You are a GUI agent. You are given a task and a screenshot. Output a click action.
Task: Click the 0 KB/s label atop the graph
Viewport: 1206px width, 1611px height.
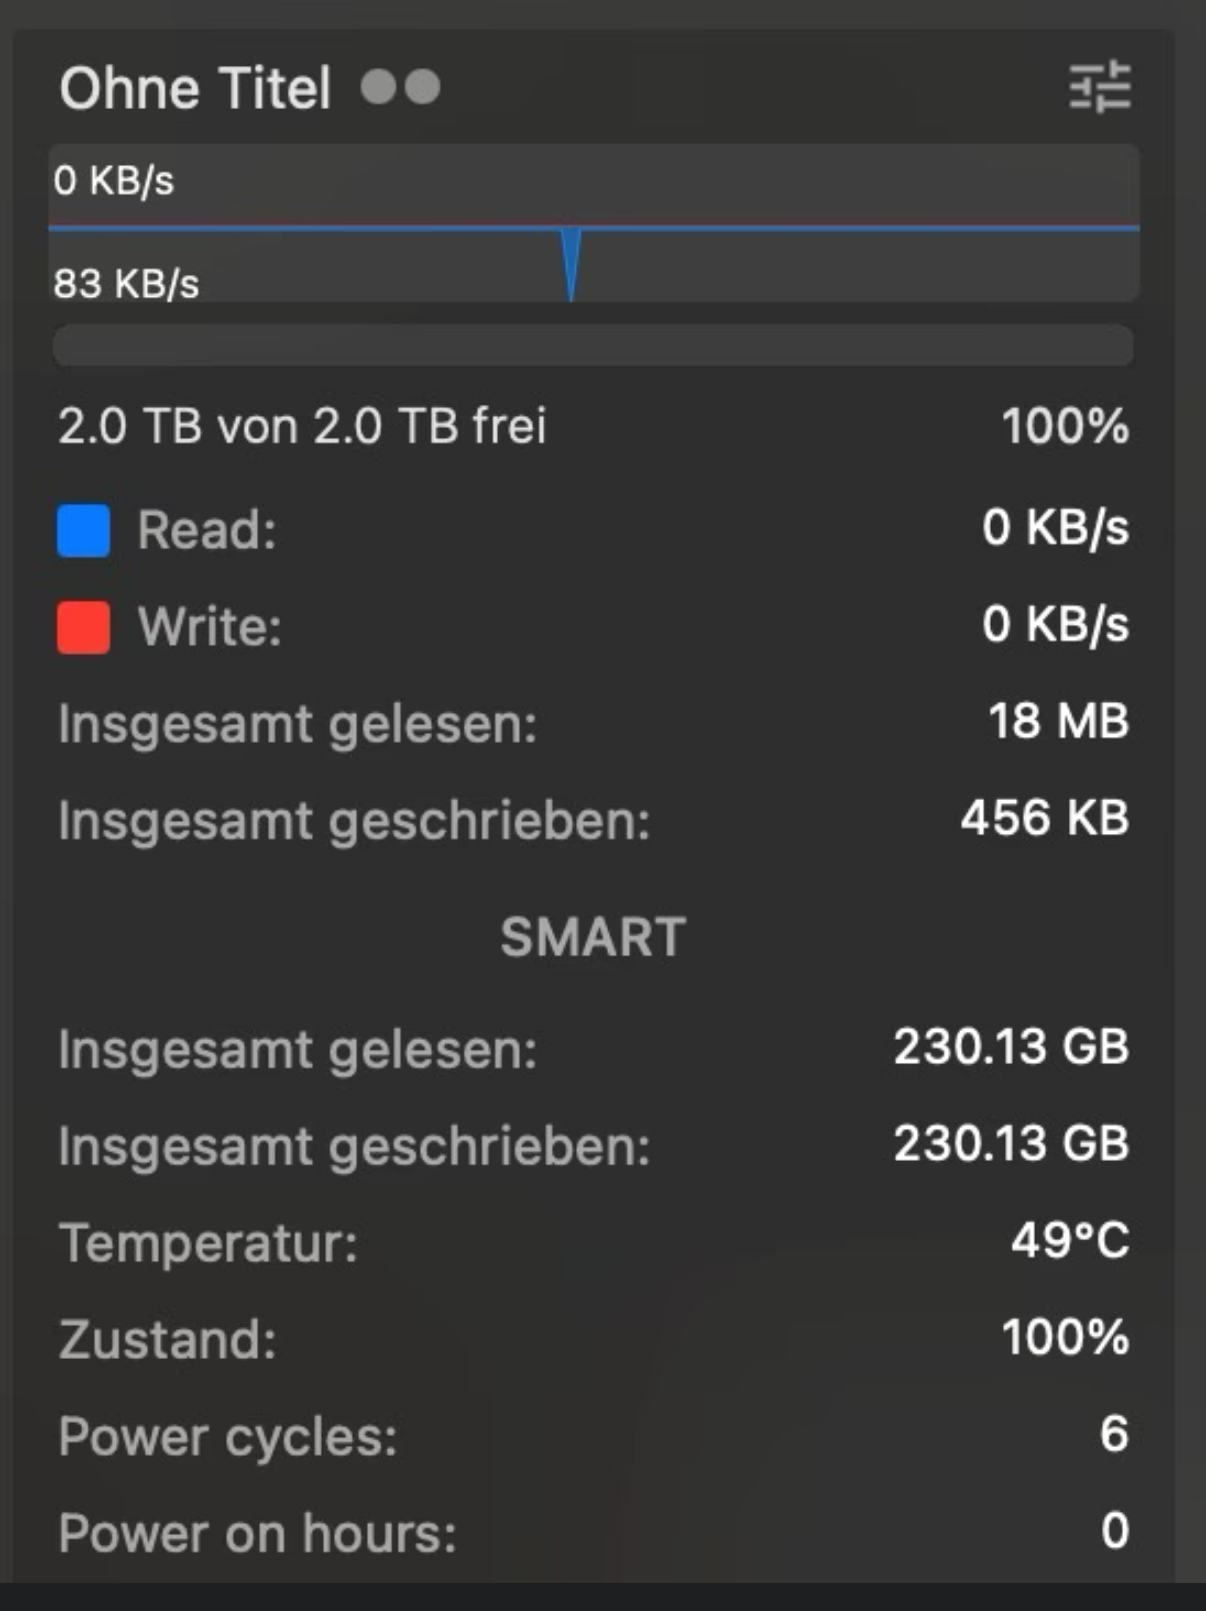click(114, 181)
